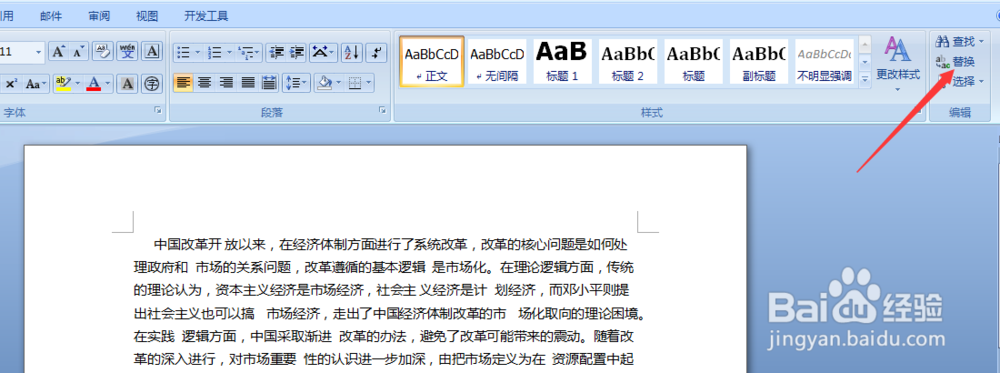Expand the highlight color dropdown arrow
Viewport: 1000px width, 373px height.
coord(77,83)
